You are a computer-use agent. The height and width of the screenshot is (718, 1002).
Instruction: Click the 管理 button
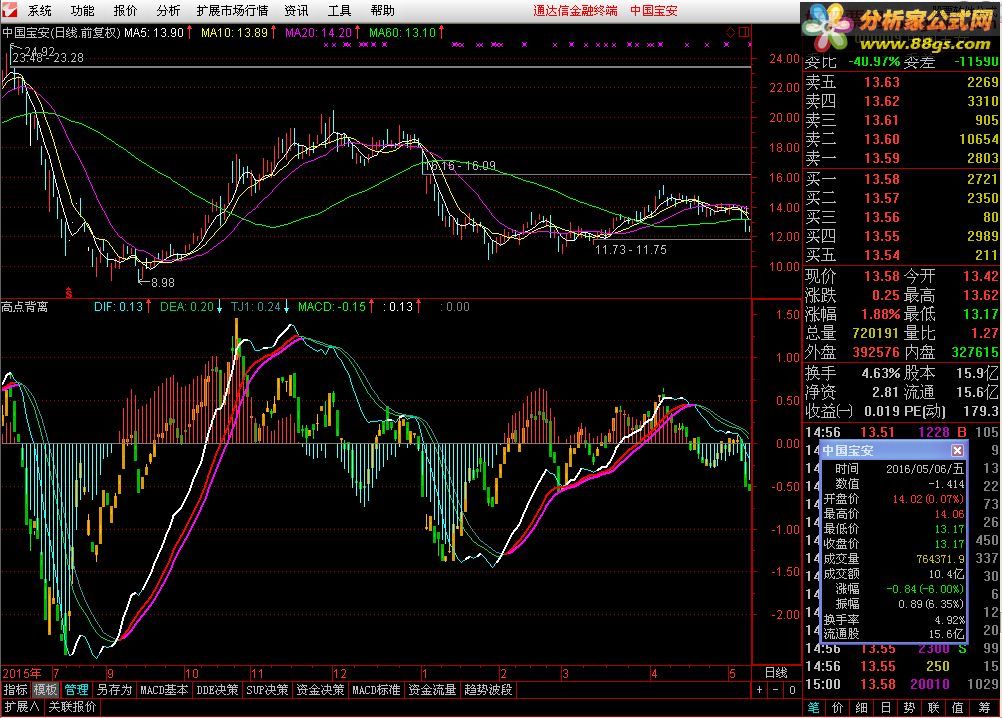[77, 690]
